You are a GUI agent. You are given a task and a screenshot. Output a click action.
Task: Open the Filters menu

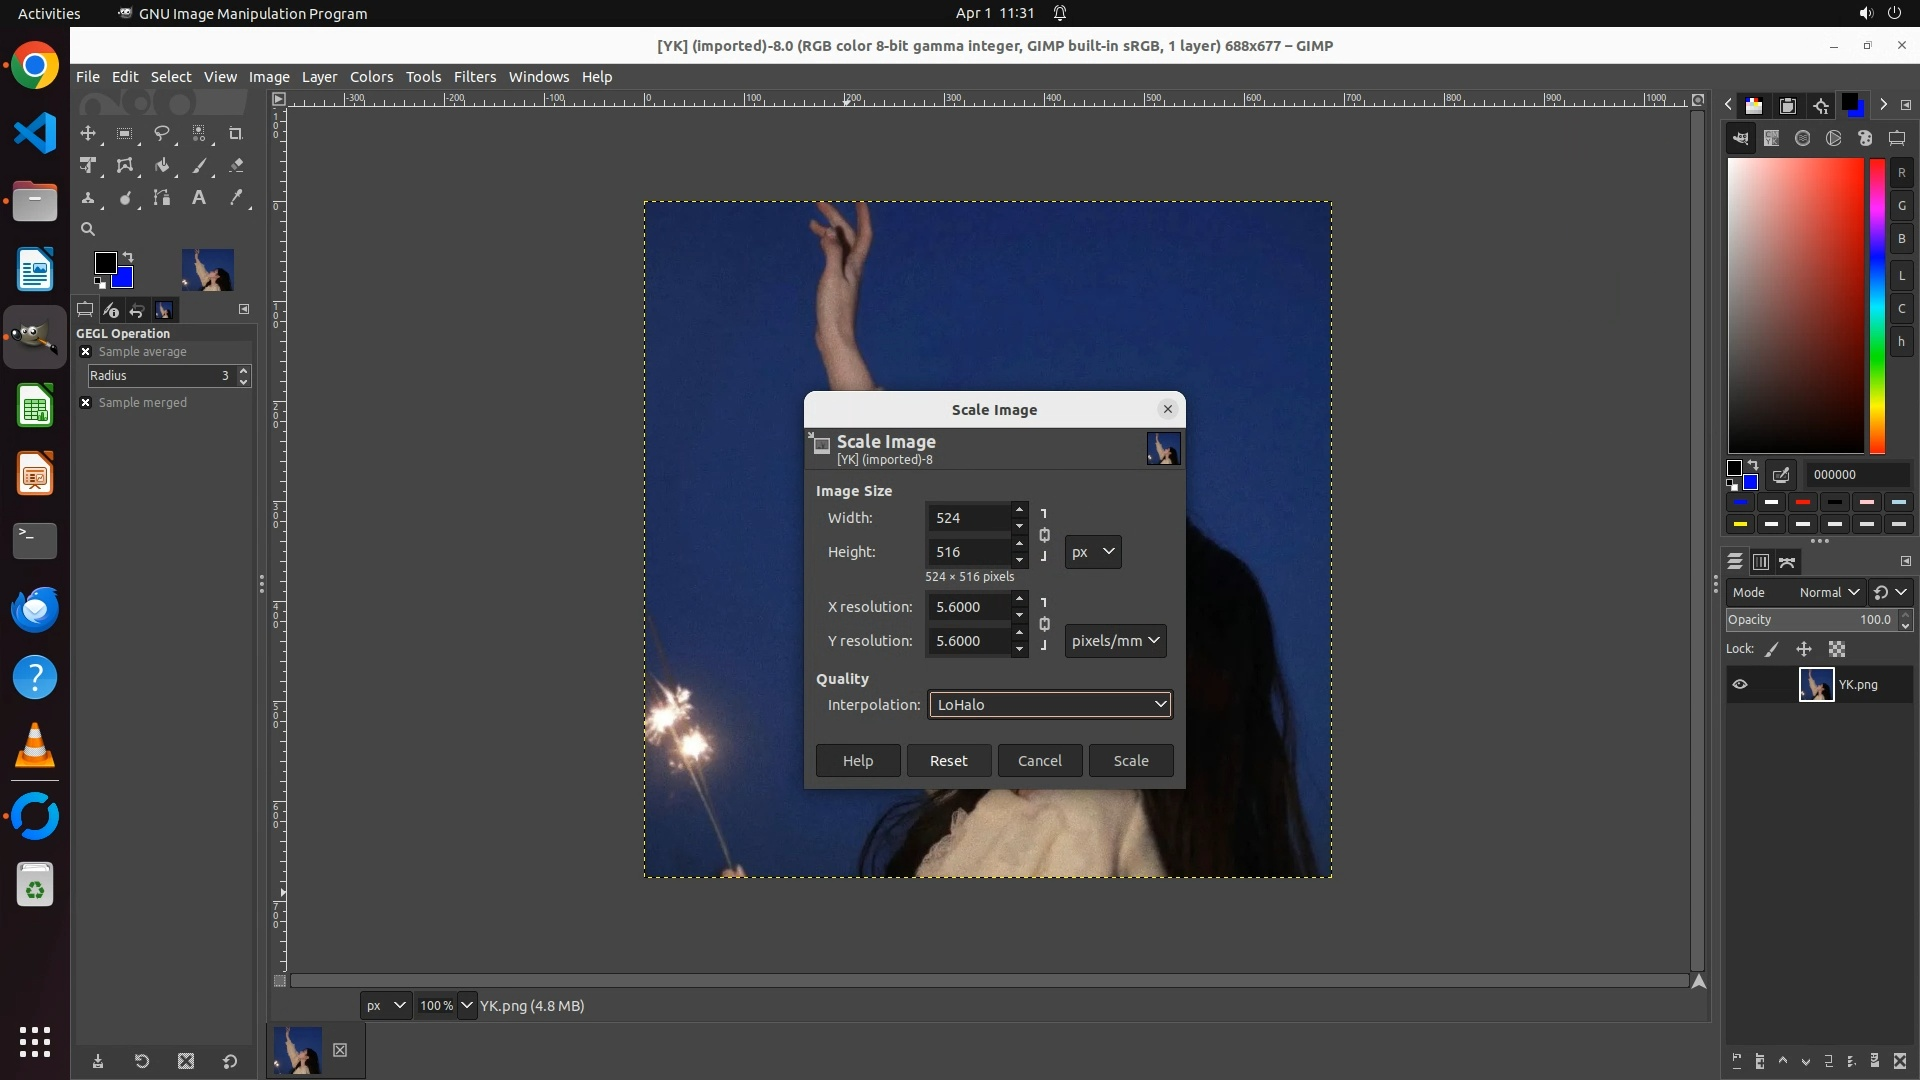coord(474,77)
